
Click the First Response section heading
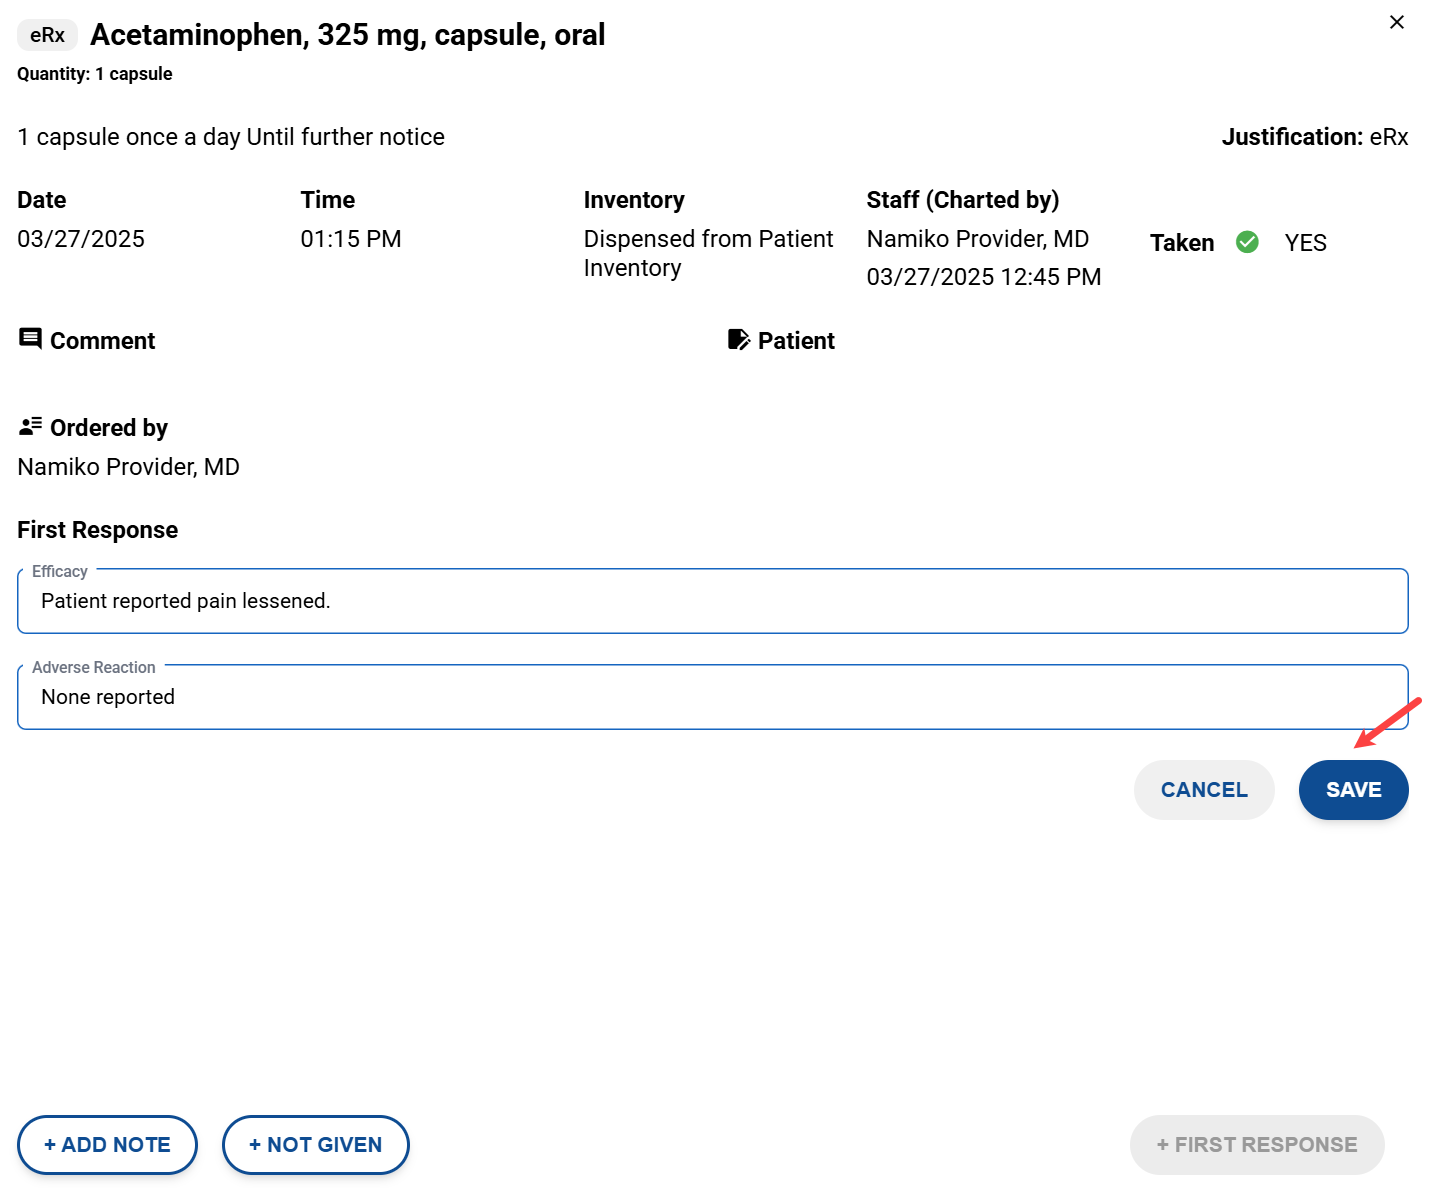tap(98, 530)
